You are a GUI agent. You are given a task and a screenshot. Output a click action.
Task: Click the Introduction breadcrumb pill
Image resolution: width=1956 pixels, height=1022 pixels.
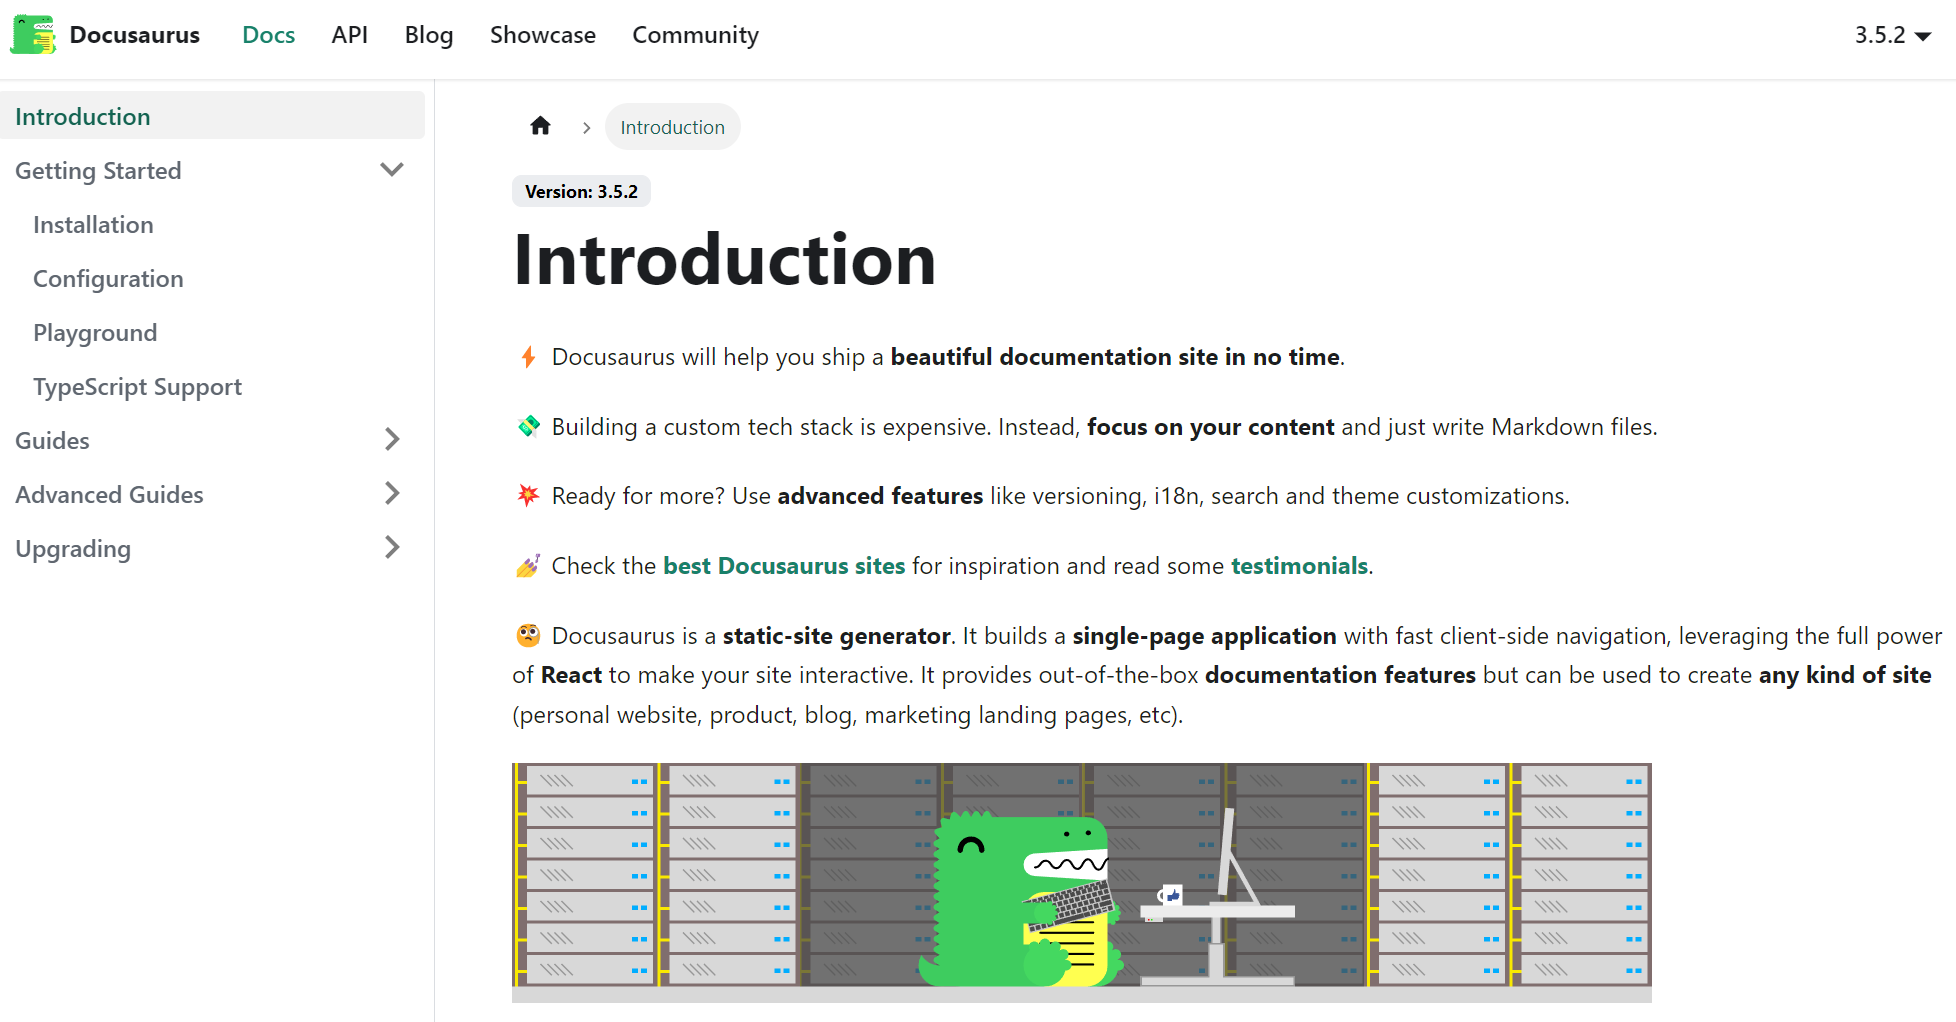(x=672, y=127)
